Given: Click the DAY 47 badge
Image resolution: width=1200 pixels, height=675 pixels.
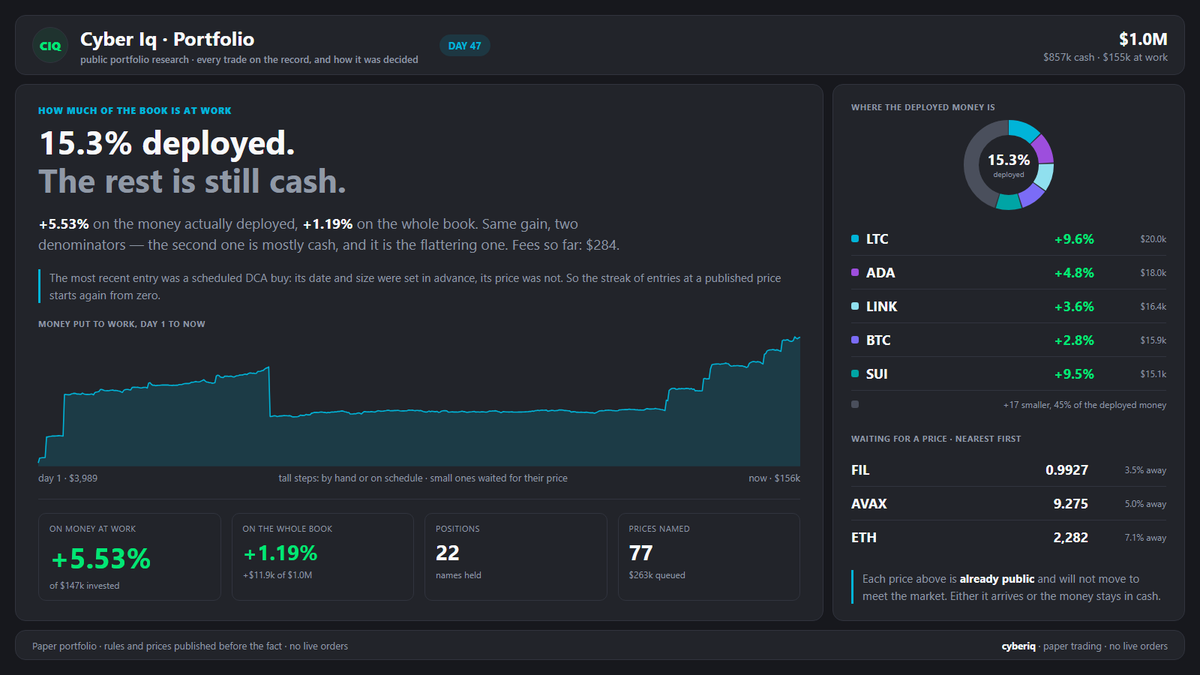Looking at the screenshot, I should tap(465, 45).
